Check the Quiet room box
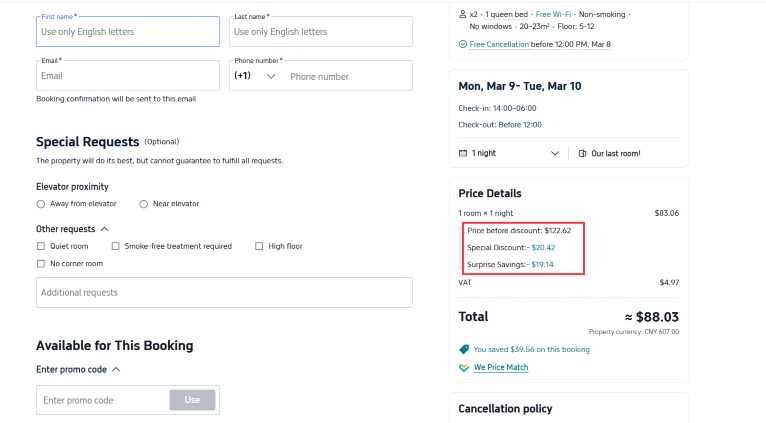 tap(41, 246)
